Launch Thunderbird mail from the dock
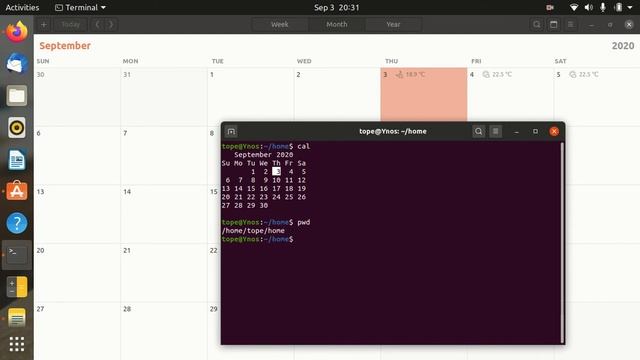The height and width of the screenshot is (360, 640). 17,64
